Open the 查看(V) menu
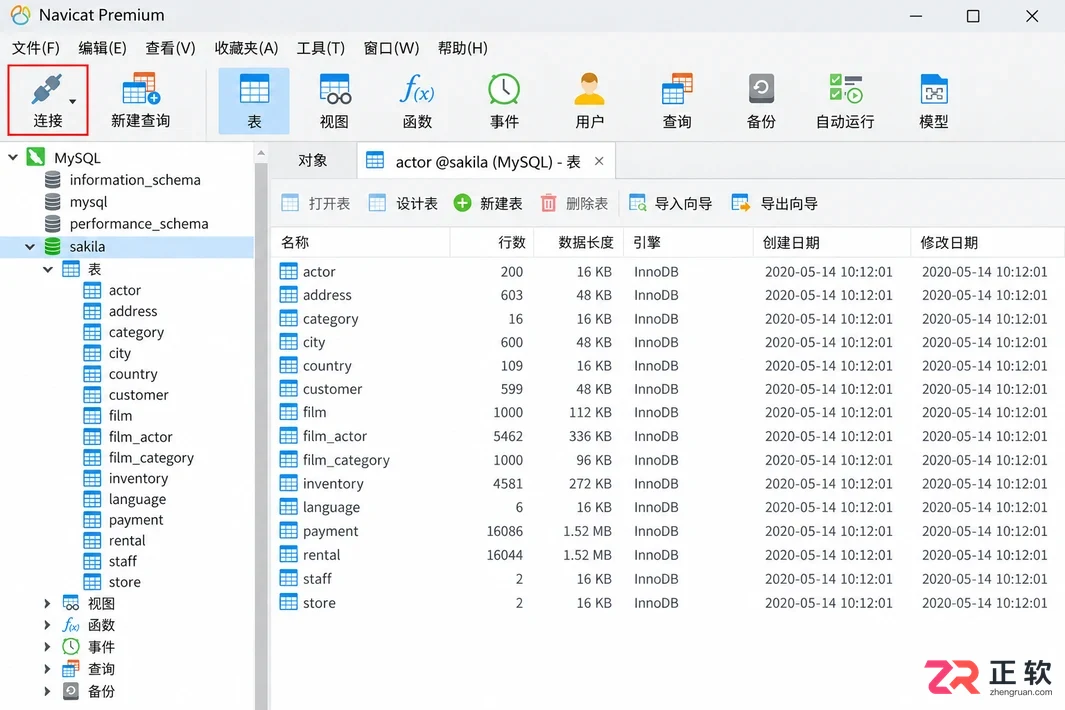The width and height of the screenshot is (1065, 710). tap(170, 48)
